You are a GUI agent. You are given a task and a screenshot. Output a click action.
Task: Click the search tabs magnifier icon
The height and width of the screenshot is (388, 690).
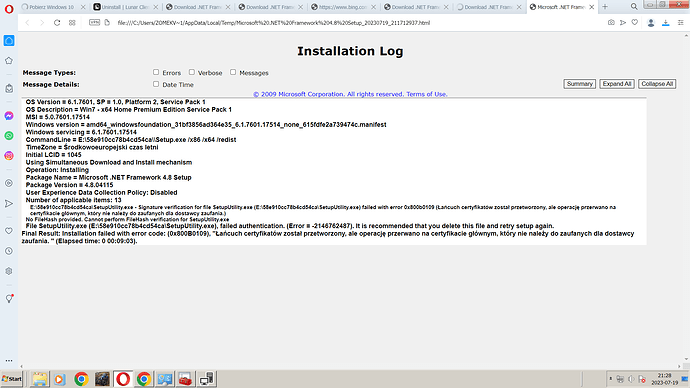coord(634,7)
